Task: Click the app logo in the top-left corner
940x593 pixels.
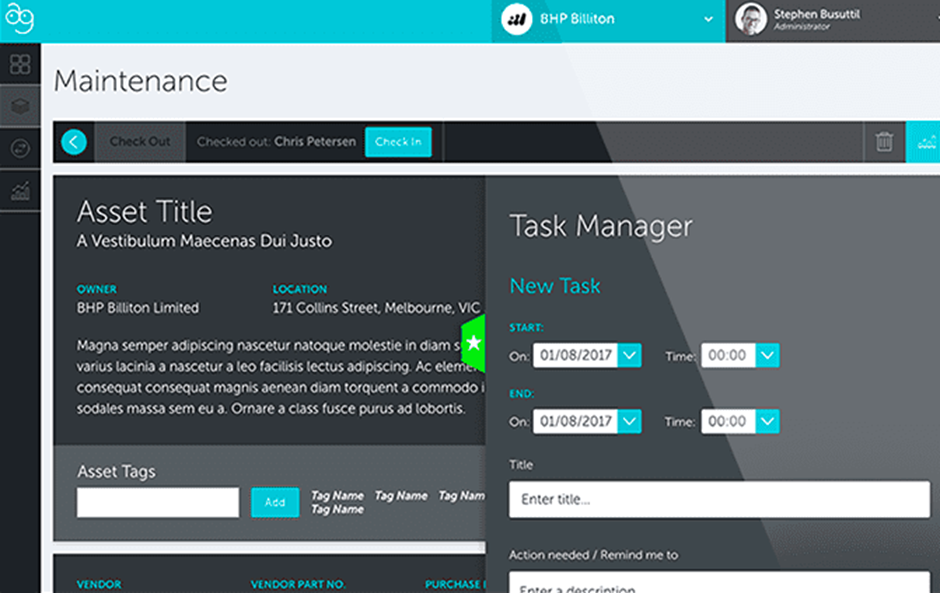Action: [x=19, y=18]
